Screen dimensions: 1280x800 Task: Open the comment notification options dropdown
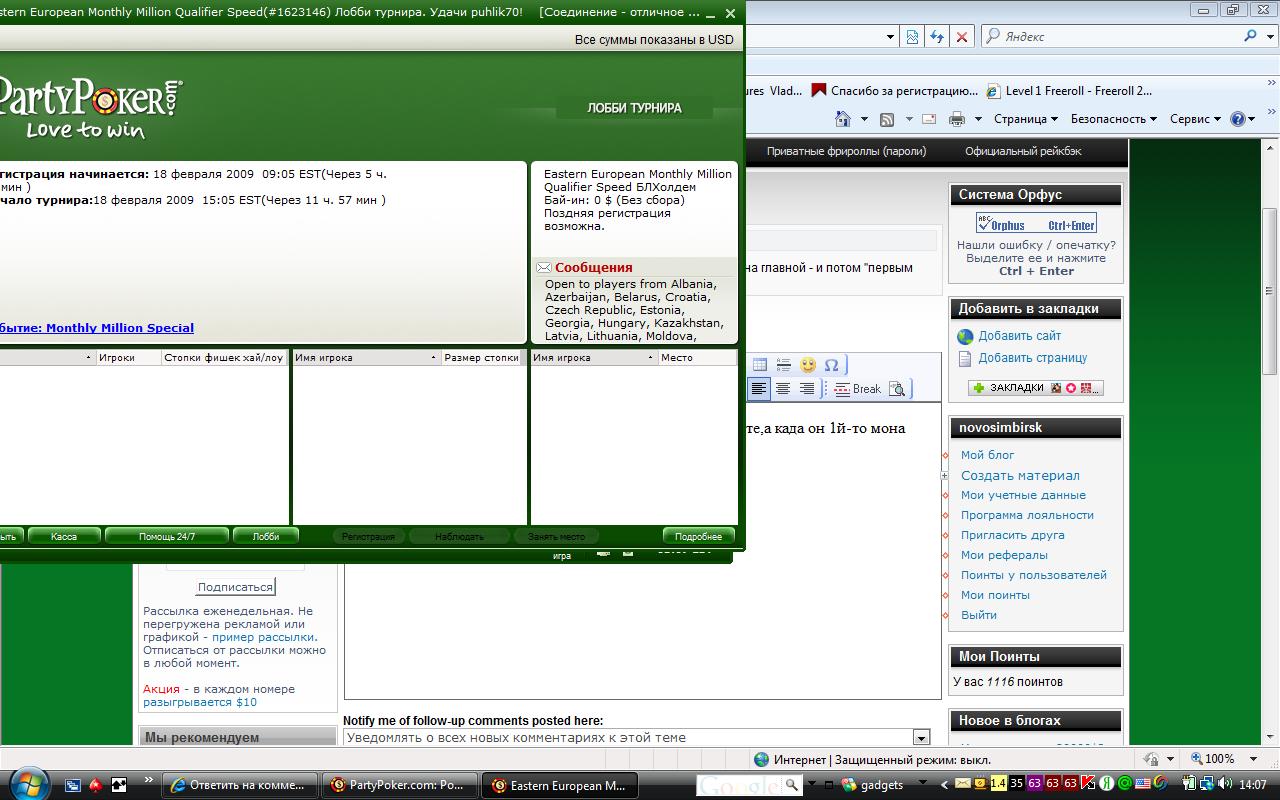[921, 738]
